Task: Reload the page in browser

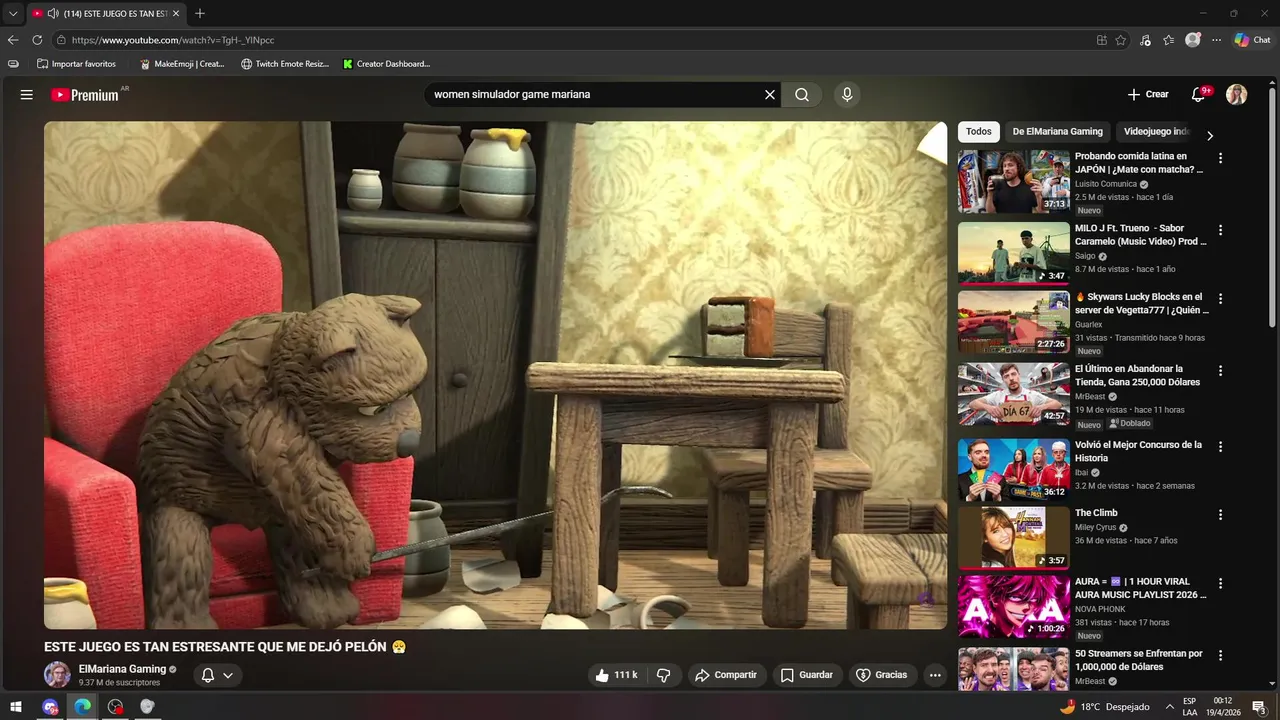Action: coord(37,40)
